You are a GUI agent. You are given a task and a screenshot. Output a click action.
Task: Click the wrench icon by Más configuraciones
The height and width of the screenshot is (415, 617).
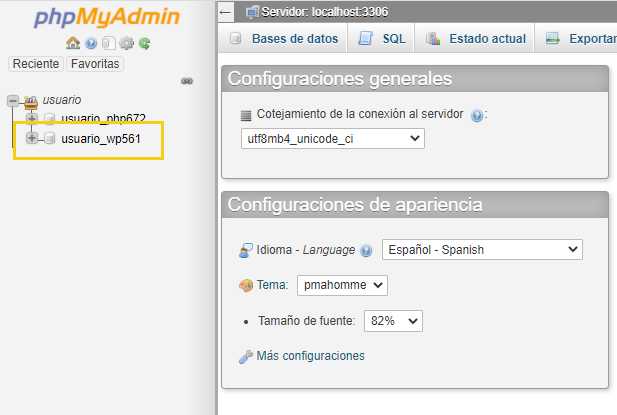pyautogui.click(x=246, y=357)
